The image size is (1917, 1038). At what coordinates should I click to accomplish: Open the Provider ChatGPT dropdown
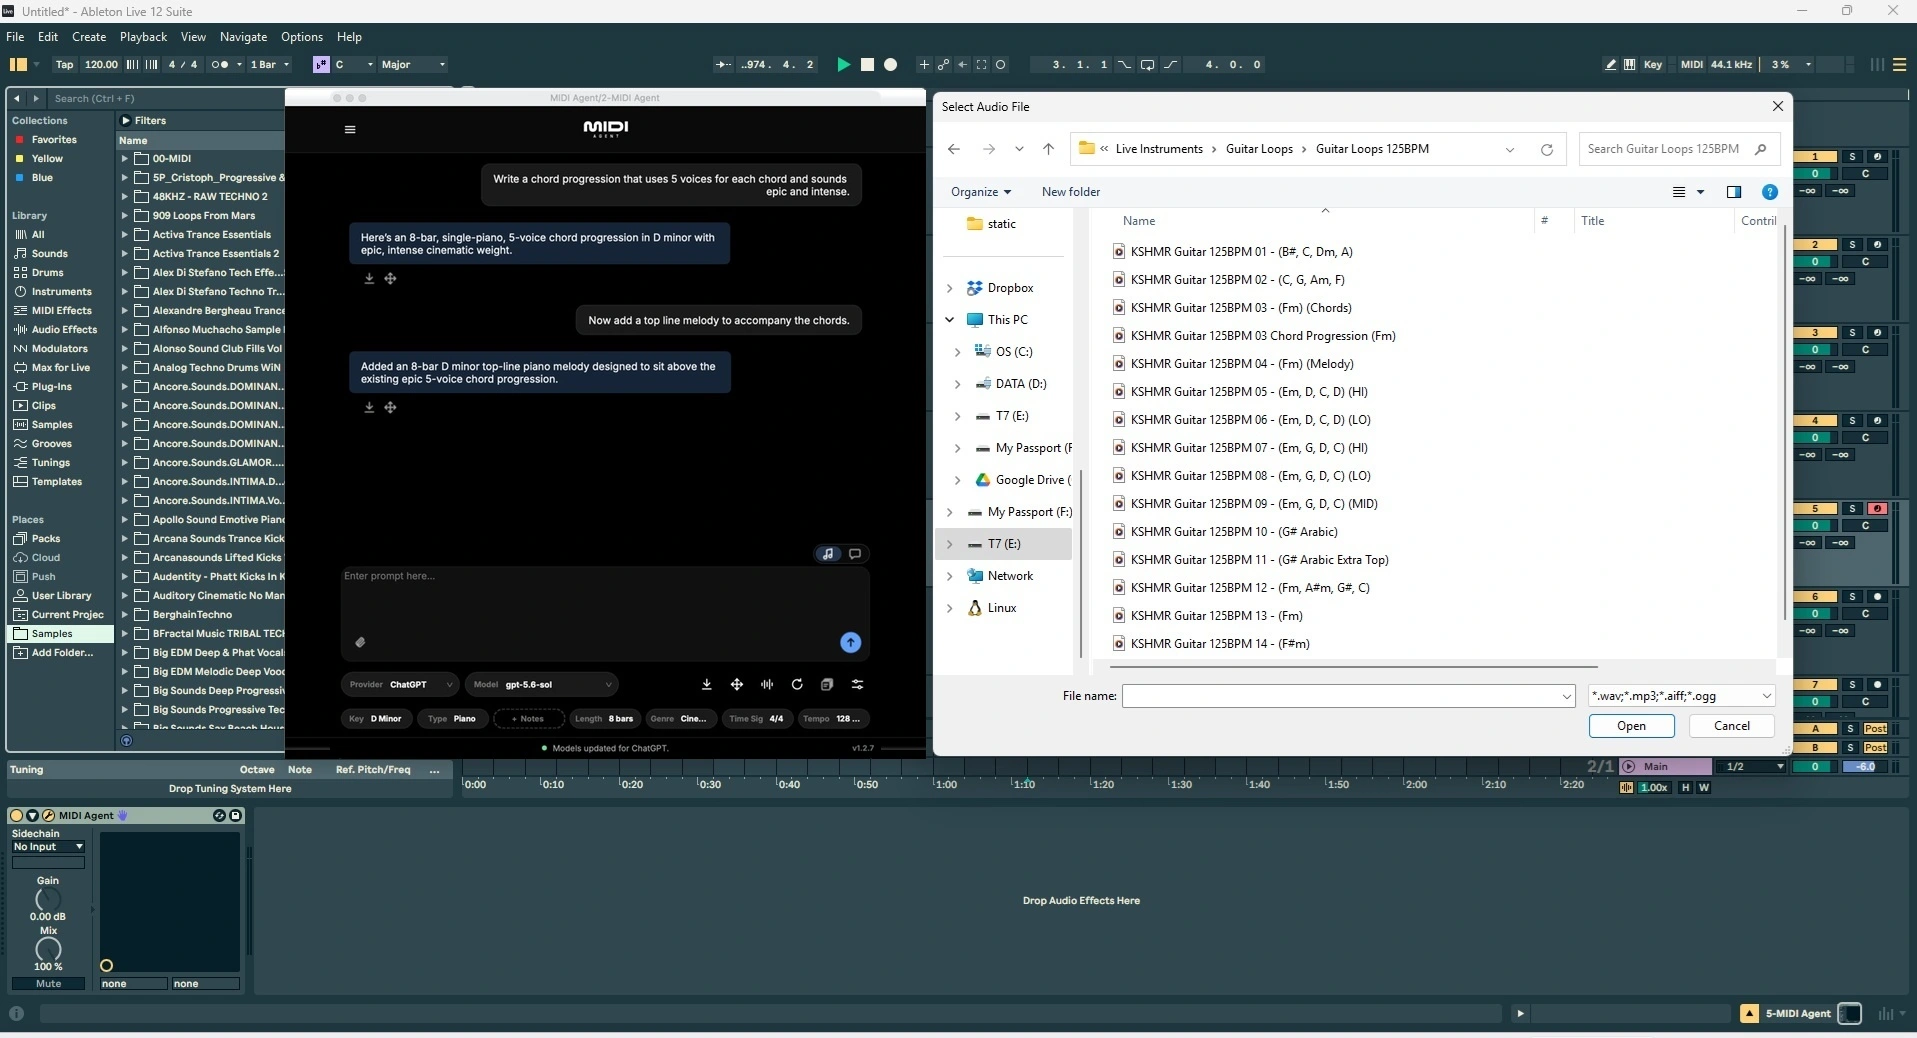point(400,685)
